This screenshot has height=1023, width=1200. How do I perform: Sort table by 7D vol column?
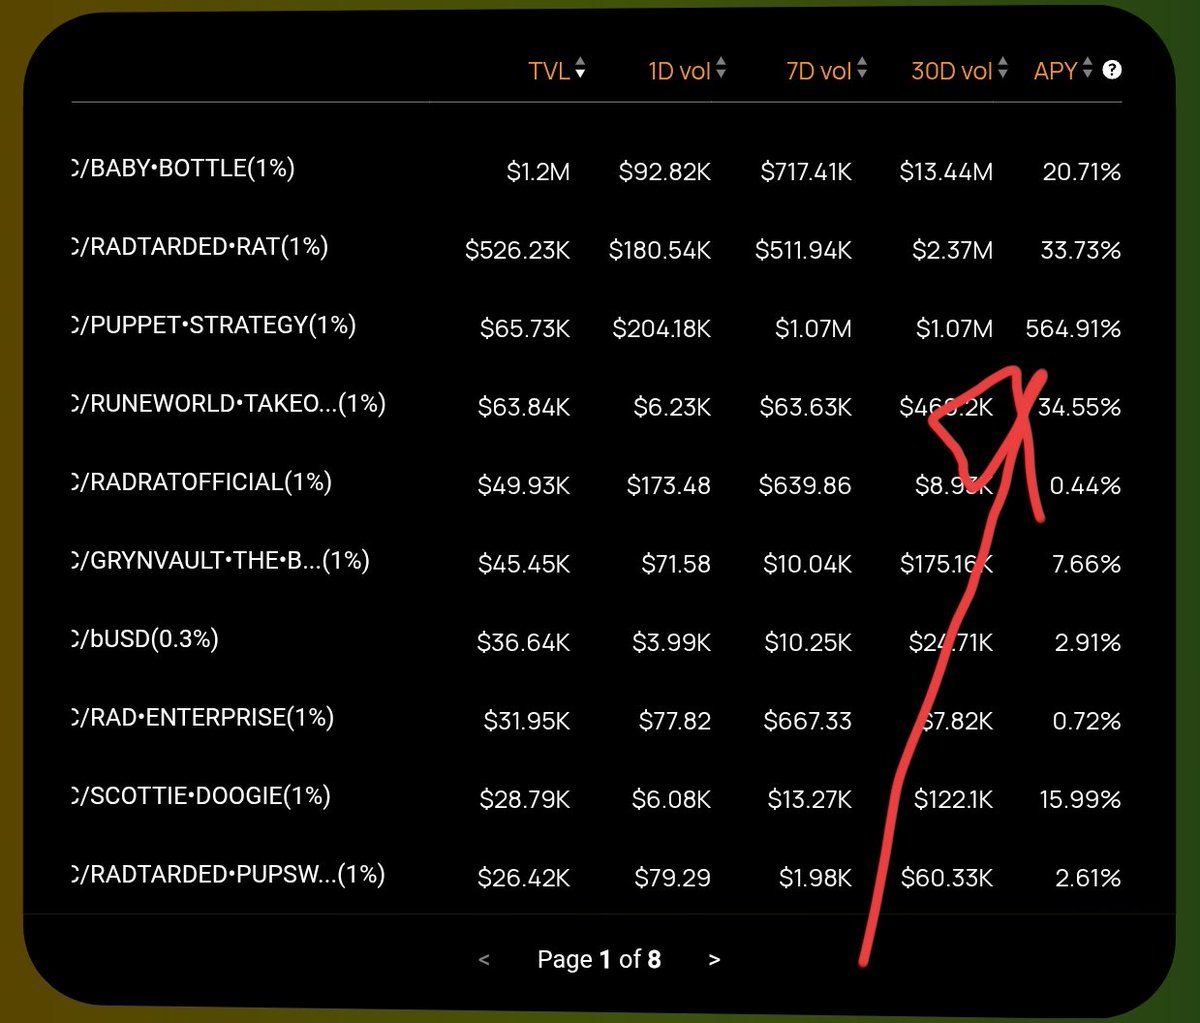tap(827, 71)
